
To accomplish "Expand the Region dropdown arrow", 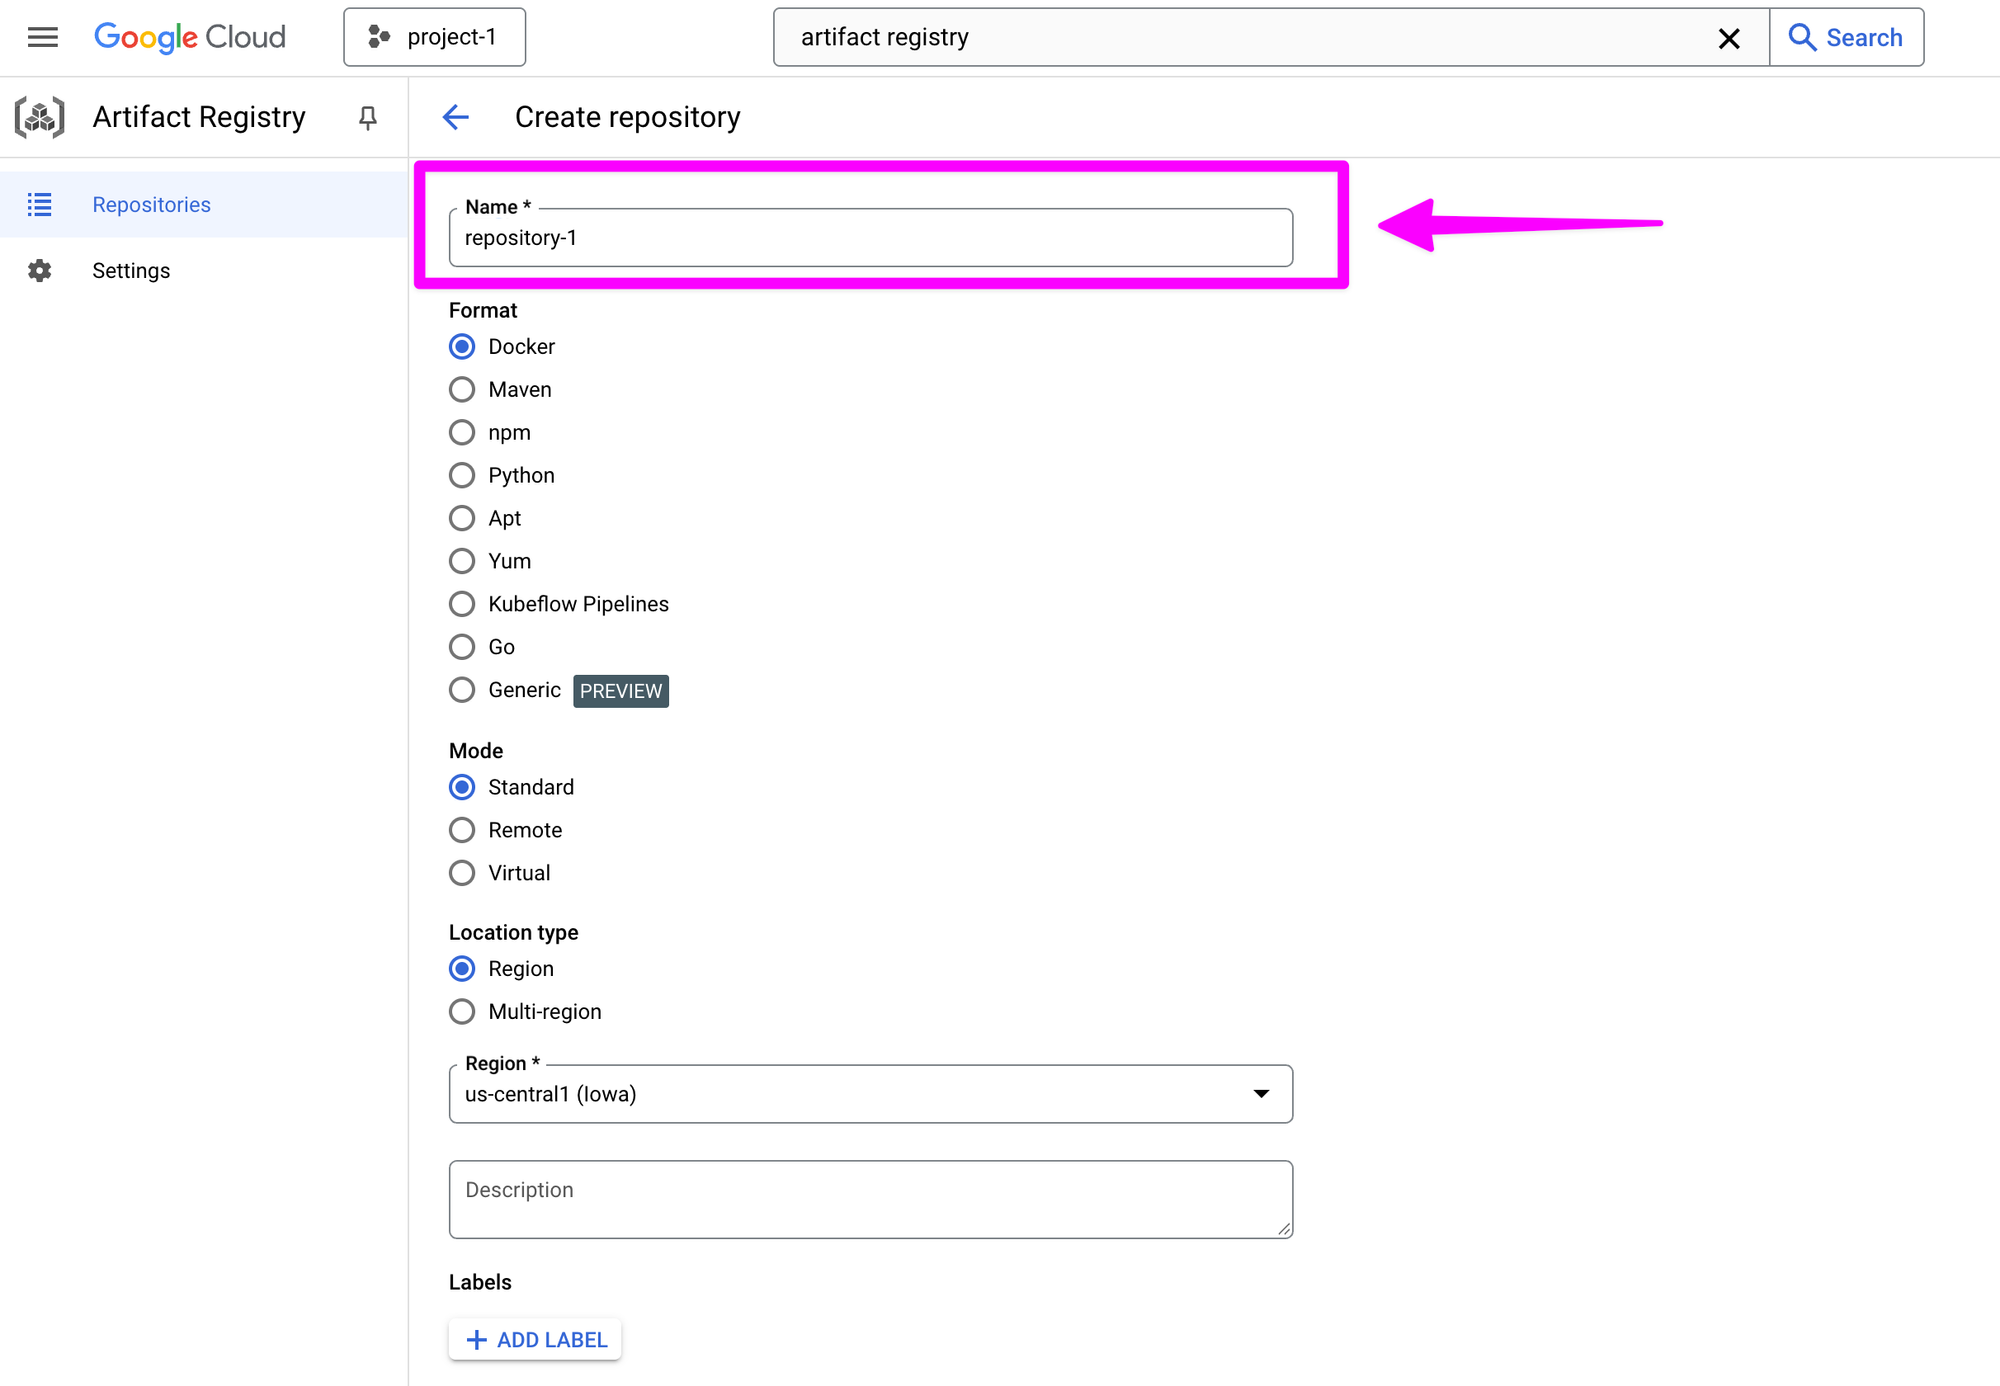I will point(1261,1094).
